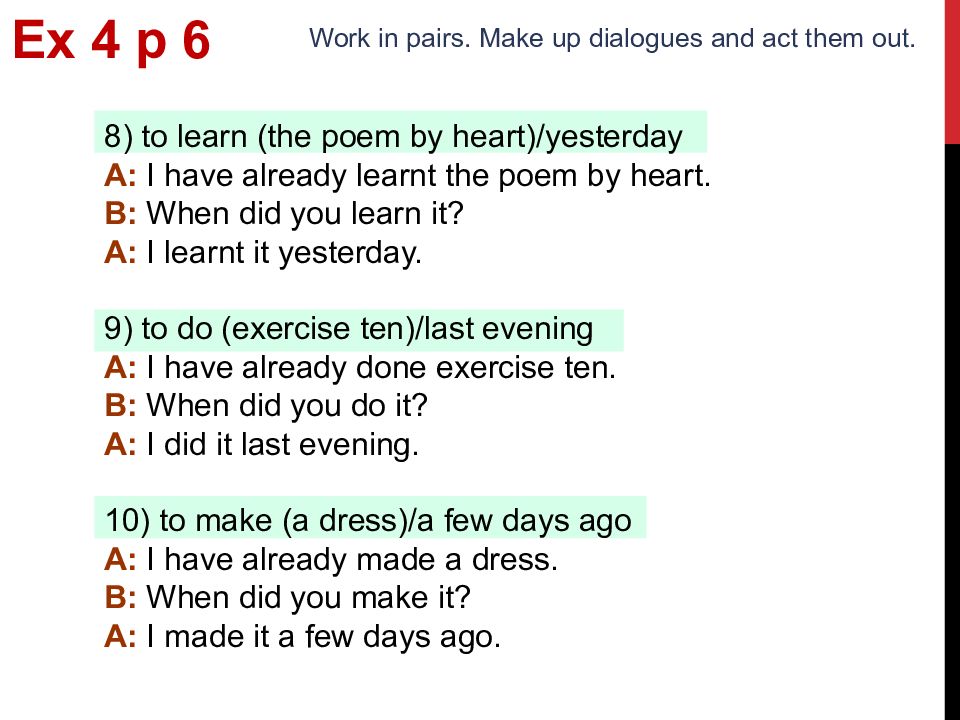Click the word 'yesterday' in the item 8 heading
Screen dimensions: 960x720
614,137
